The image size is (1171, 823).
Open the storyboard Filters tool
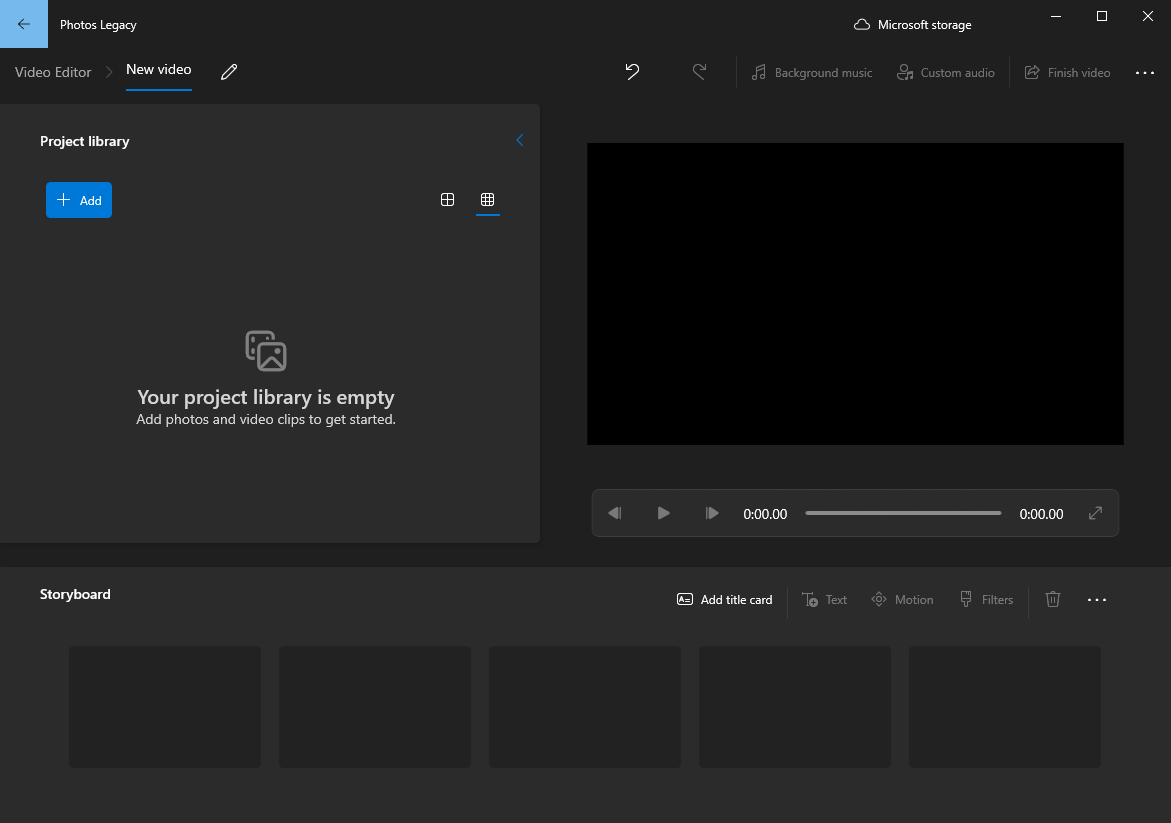pyautogui.click(x=987, y=600)
